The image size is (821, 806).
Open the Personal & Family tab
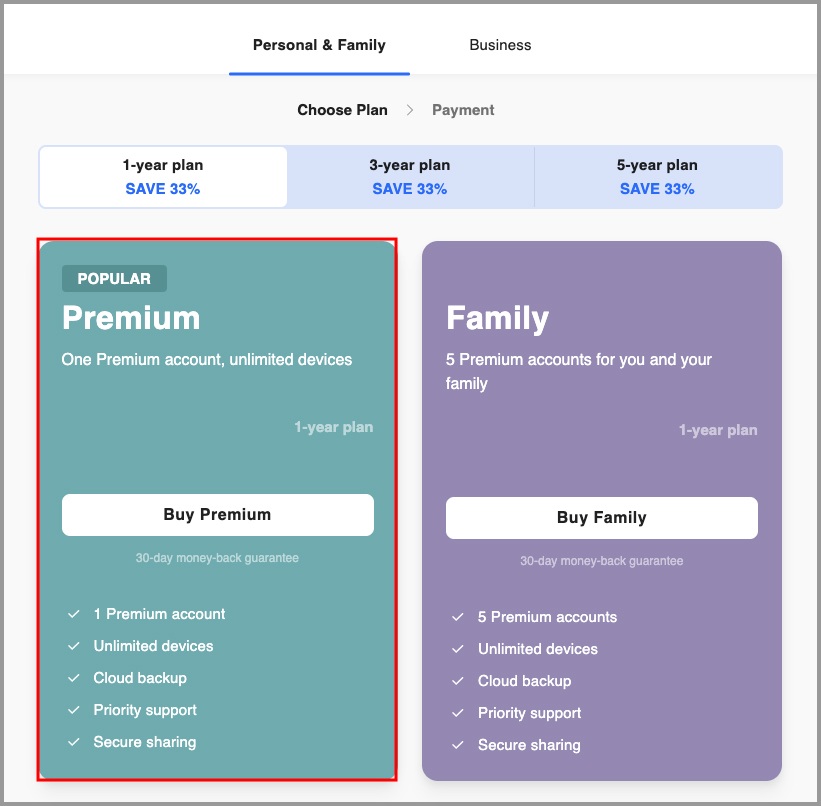point(319,45)
